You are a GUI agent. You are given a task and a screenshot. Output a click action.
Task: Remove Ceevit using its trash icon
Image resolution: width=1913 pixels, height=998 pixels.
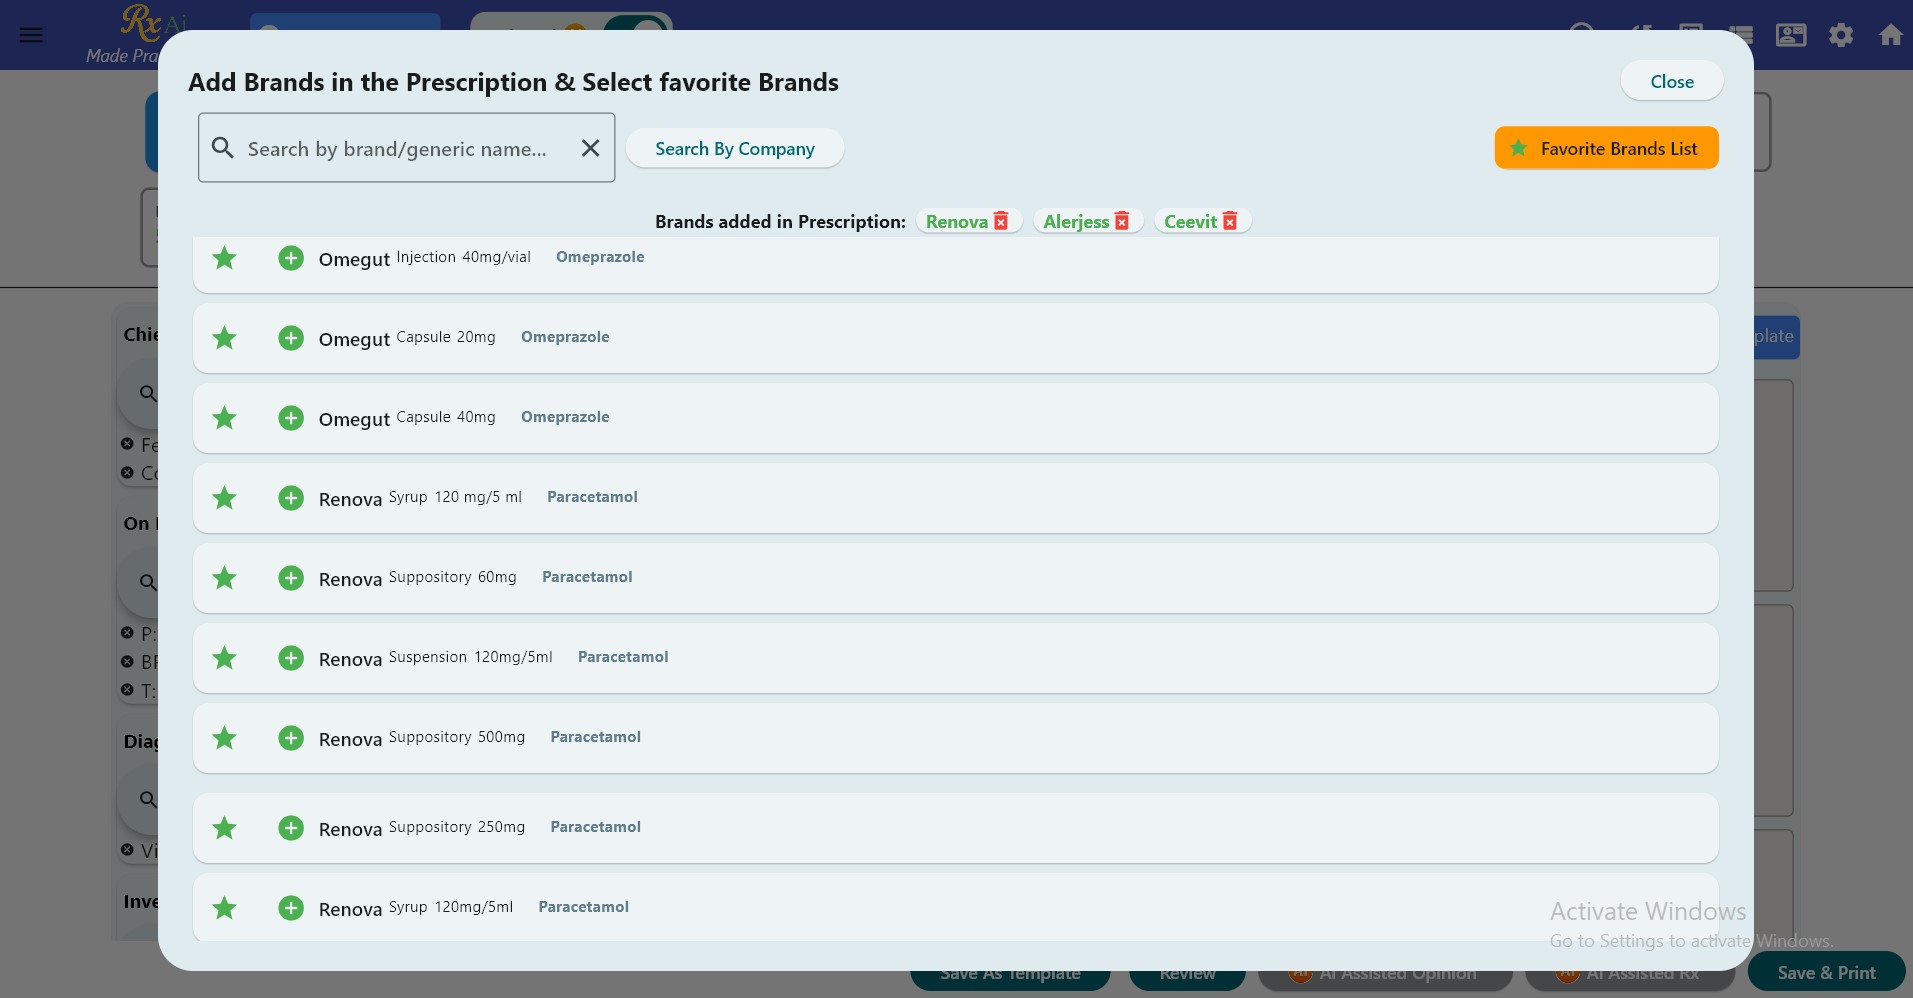pyautogui.click(x=1230, y=221)
